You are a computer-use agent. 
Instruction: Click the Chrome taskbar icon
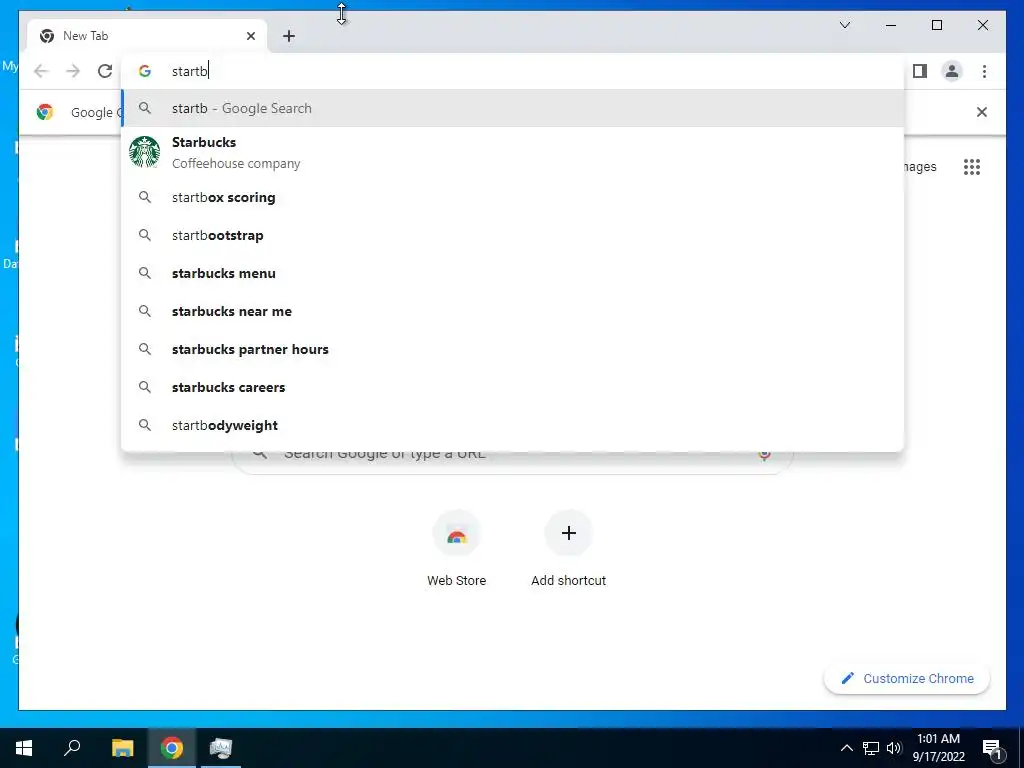(172, 748)
